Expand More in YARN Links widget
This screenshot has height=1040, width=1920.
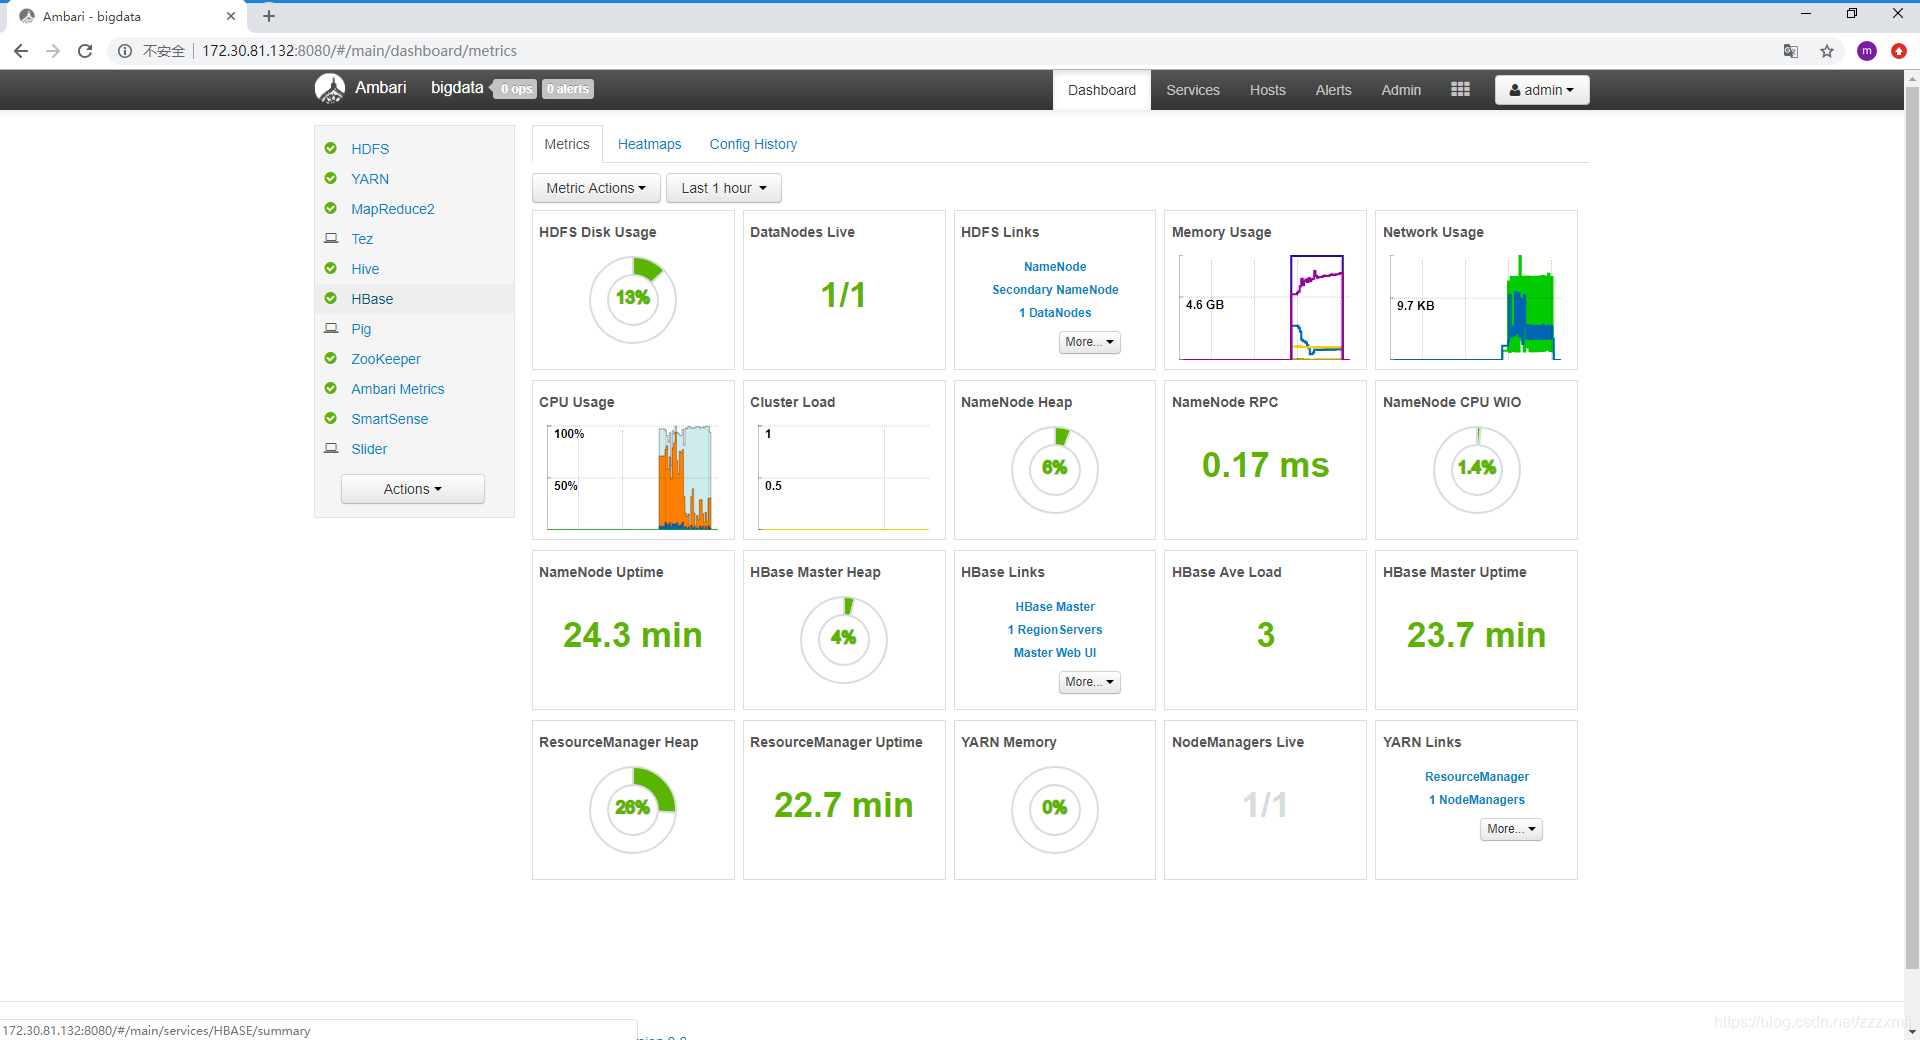[1511, 829]
